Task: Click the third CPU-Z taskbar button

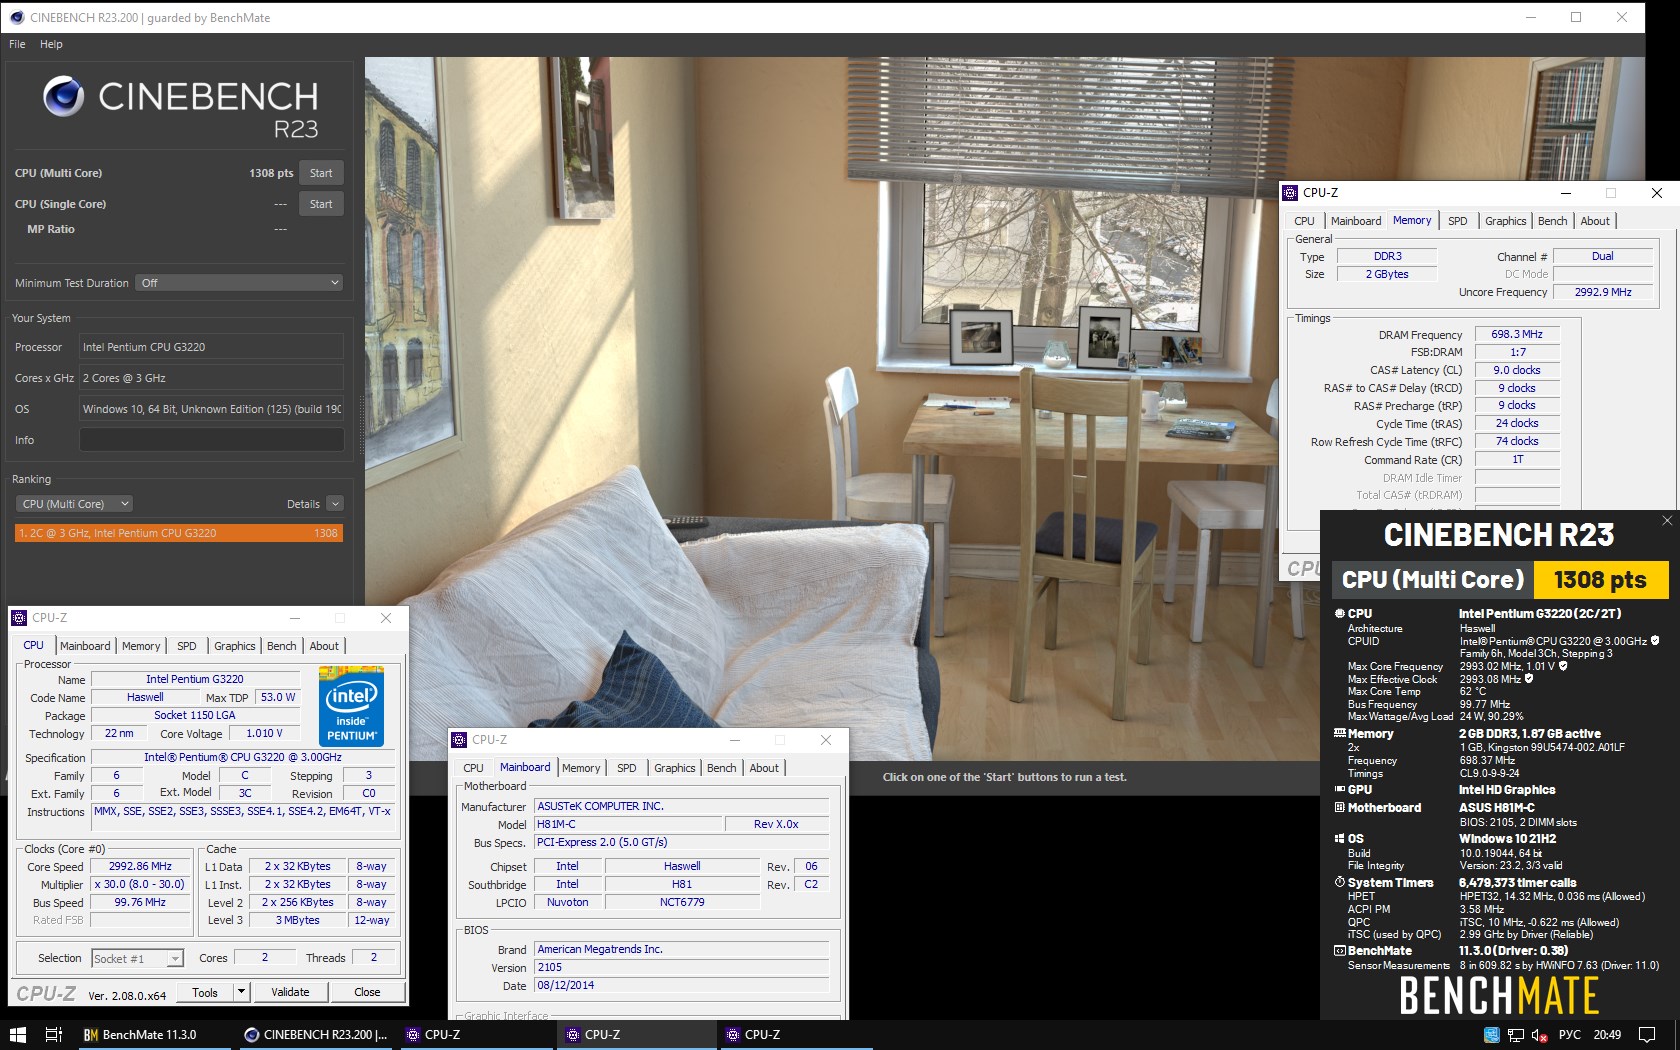Action: [x=796, y=1035]
